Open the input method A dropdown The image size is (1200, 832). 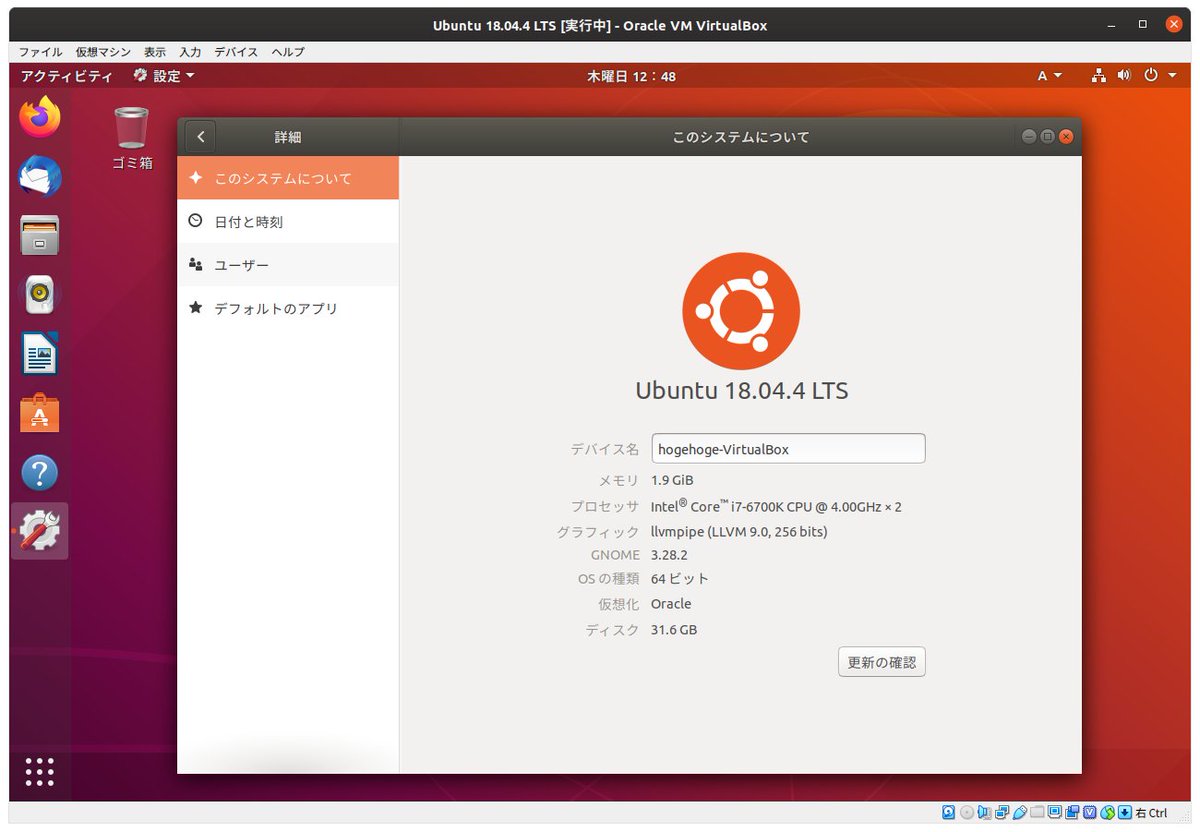(x=1049, y=76)
